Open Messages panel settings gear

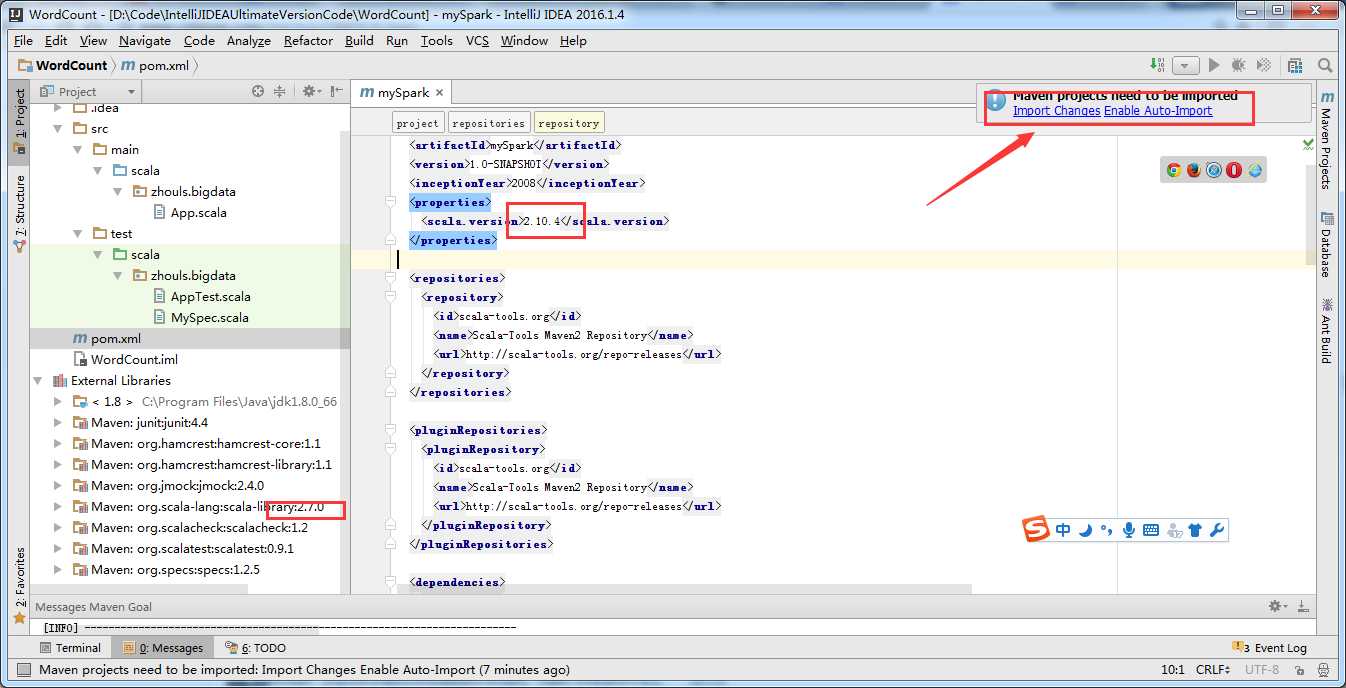coord(1278,606)
